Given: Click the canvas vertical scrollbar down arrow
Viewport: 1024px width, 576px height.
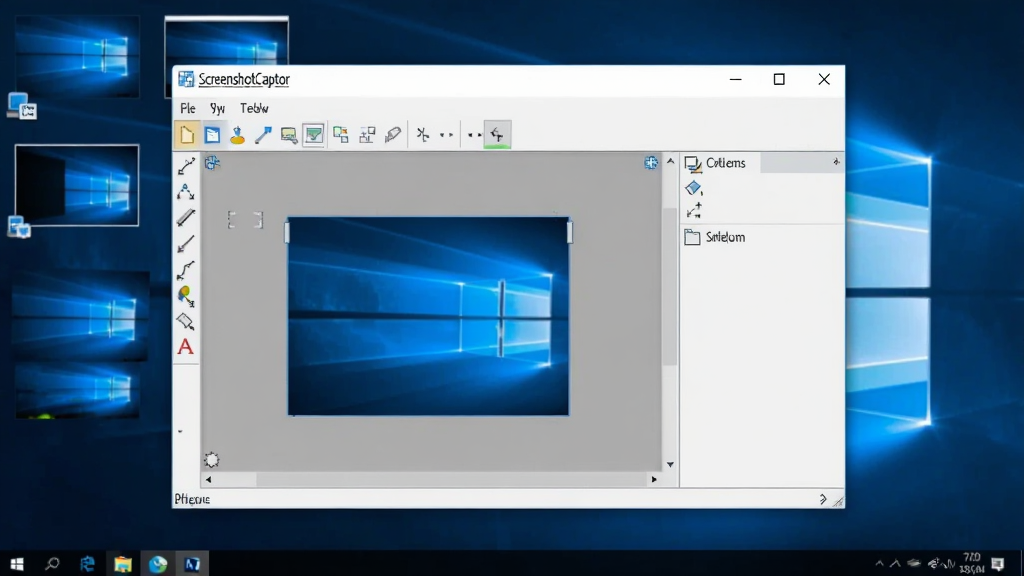Looking at the screenshot, I should [x=670, y=464].
